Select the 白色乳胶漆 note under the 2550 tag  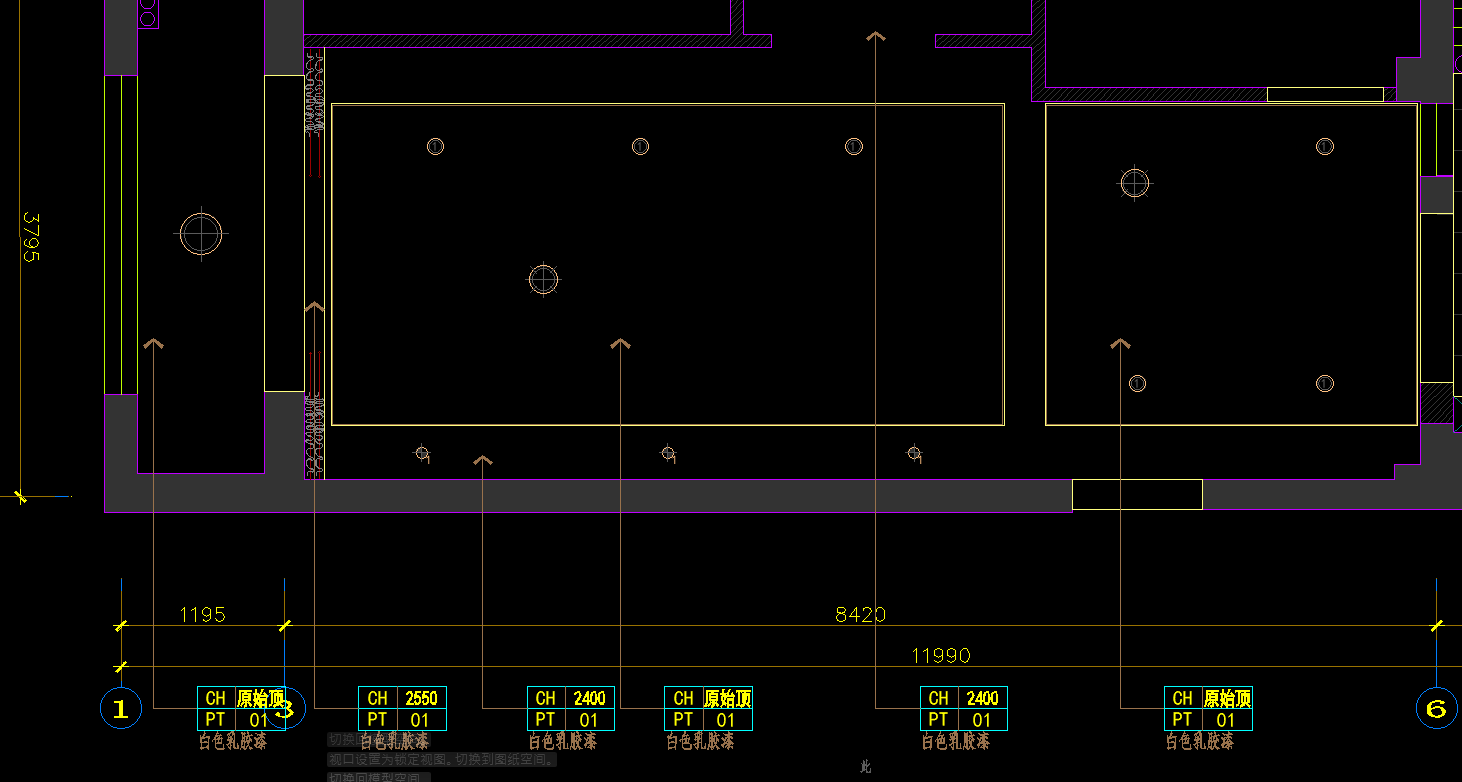[394, 742]
